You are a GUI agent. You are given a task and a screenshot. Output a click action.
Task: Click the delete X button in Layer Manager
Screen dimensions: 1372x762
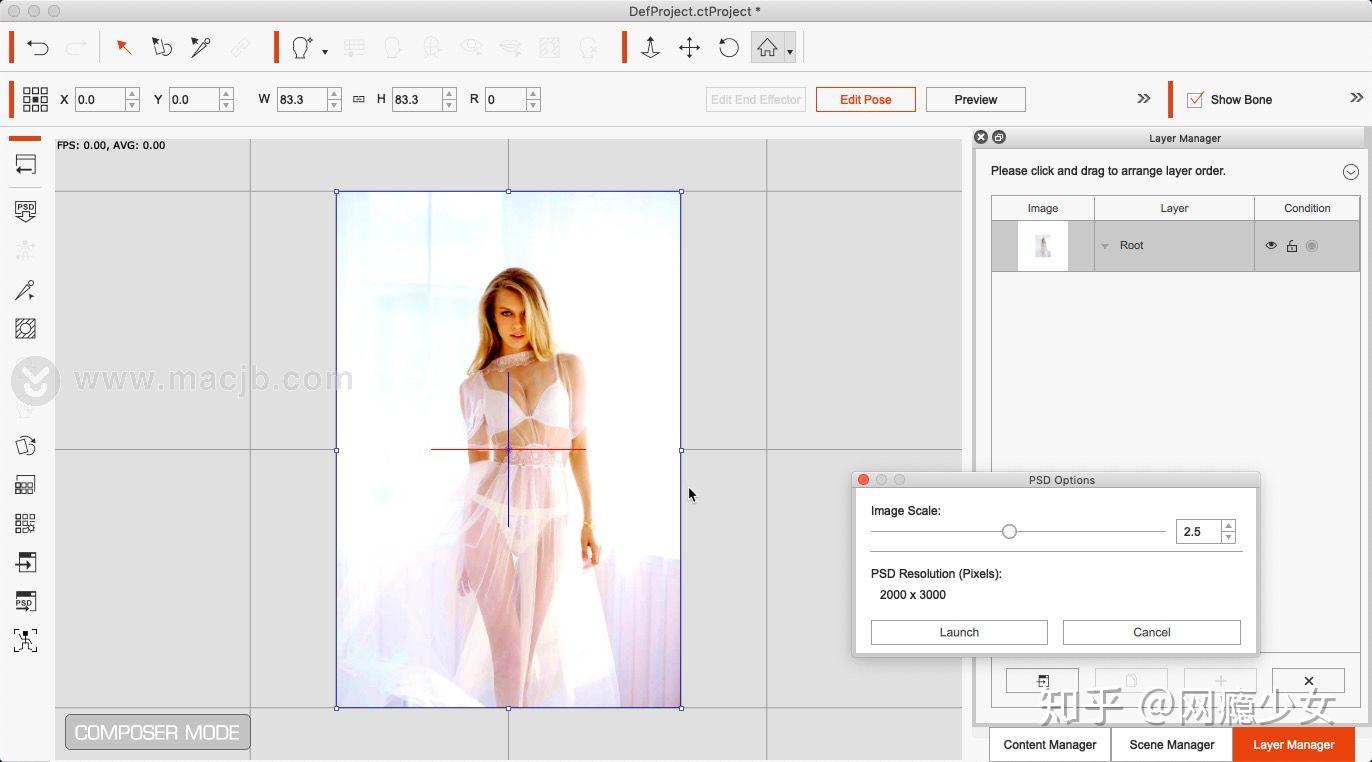coord(1308,681)
